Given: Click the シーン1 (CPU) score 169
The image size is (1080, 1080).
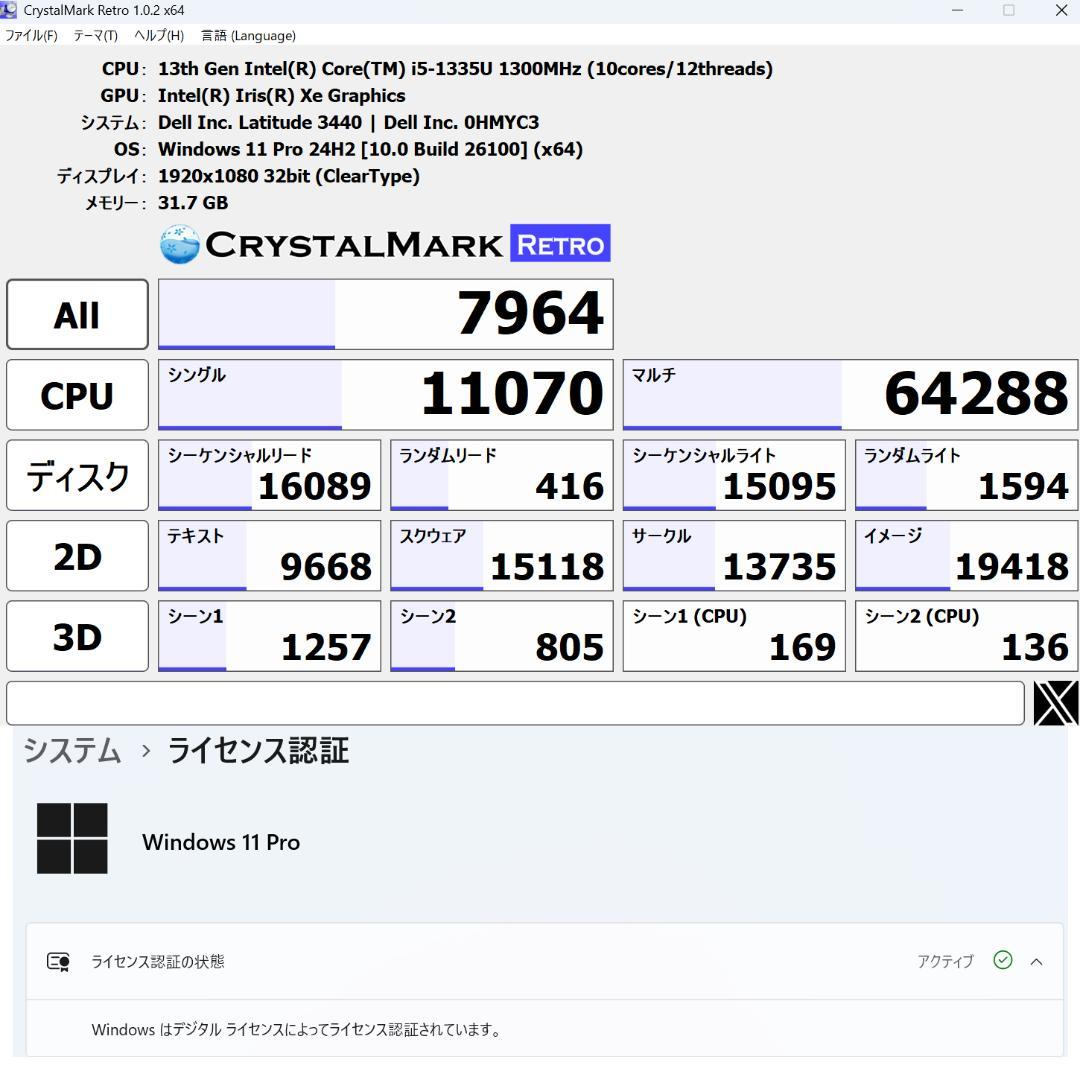Looking at the screenshot, I should click(734, 636).
